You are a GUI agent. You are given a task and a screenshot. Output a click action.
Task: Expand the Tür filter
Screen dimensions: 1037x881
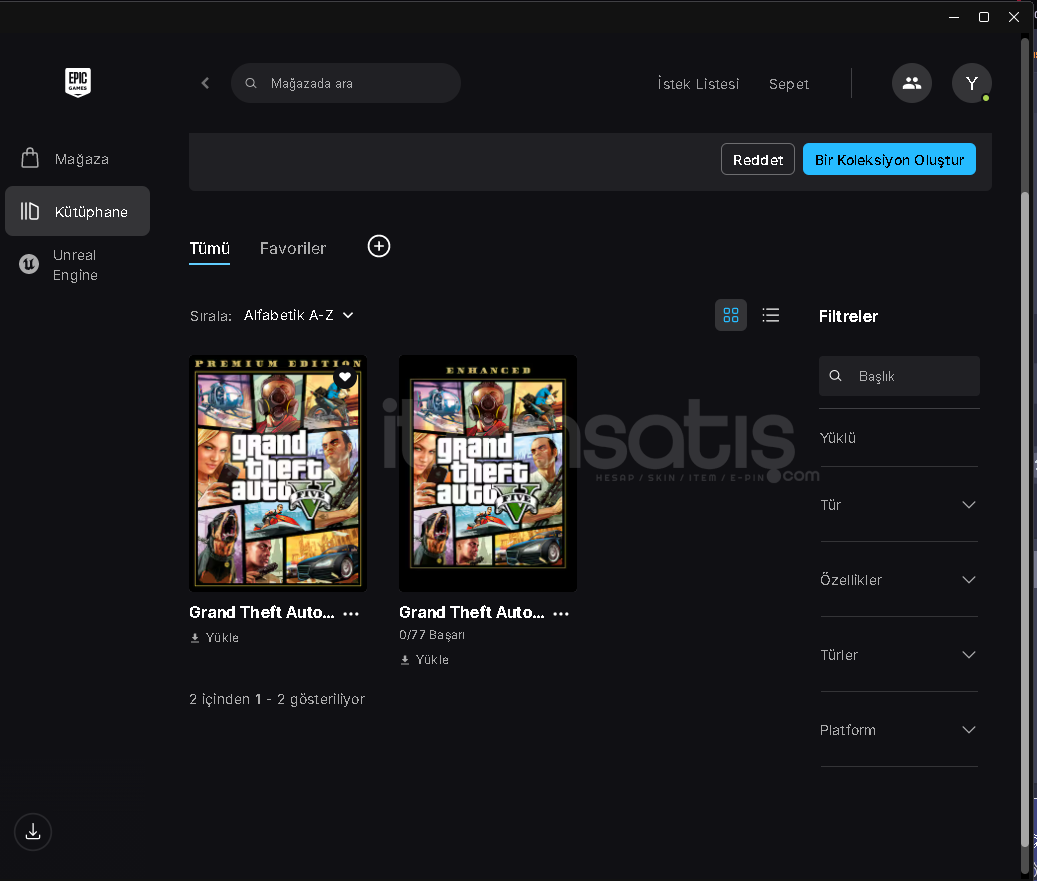coord(899,505)
